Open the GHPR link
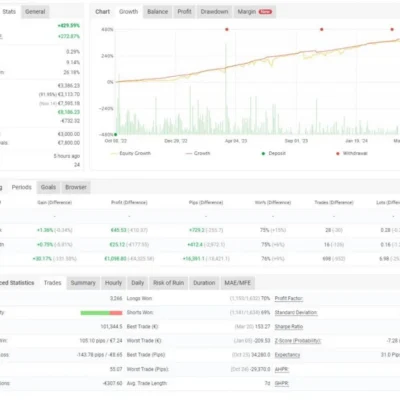The width and height of the screenshot is (400, 400). (282, 383)
